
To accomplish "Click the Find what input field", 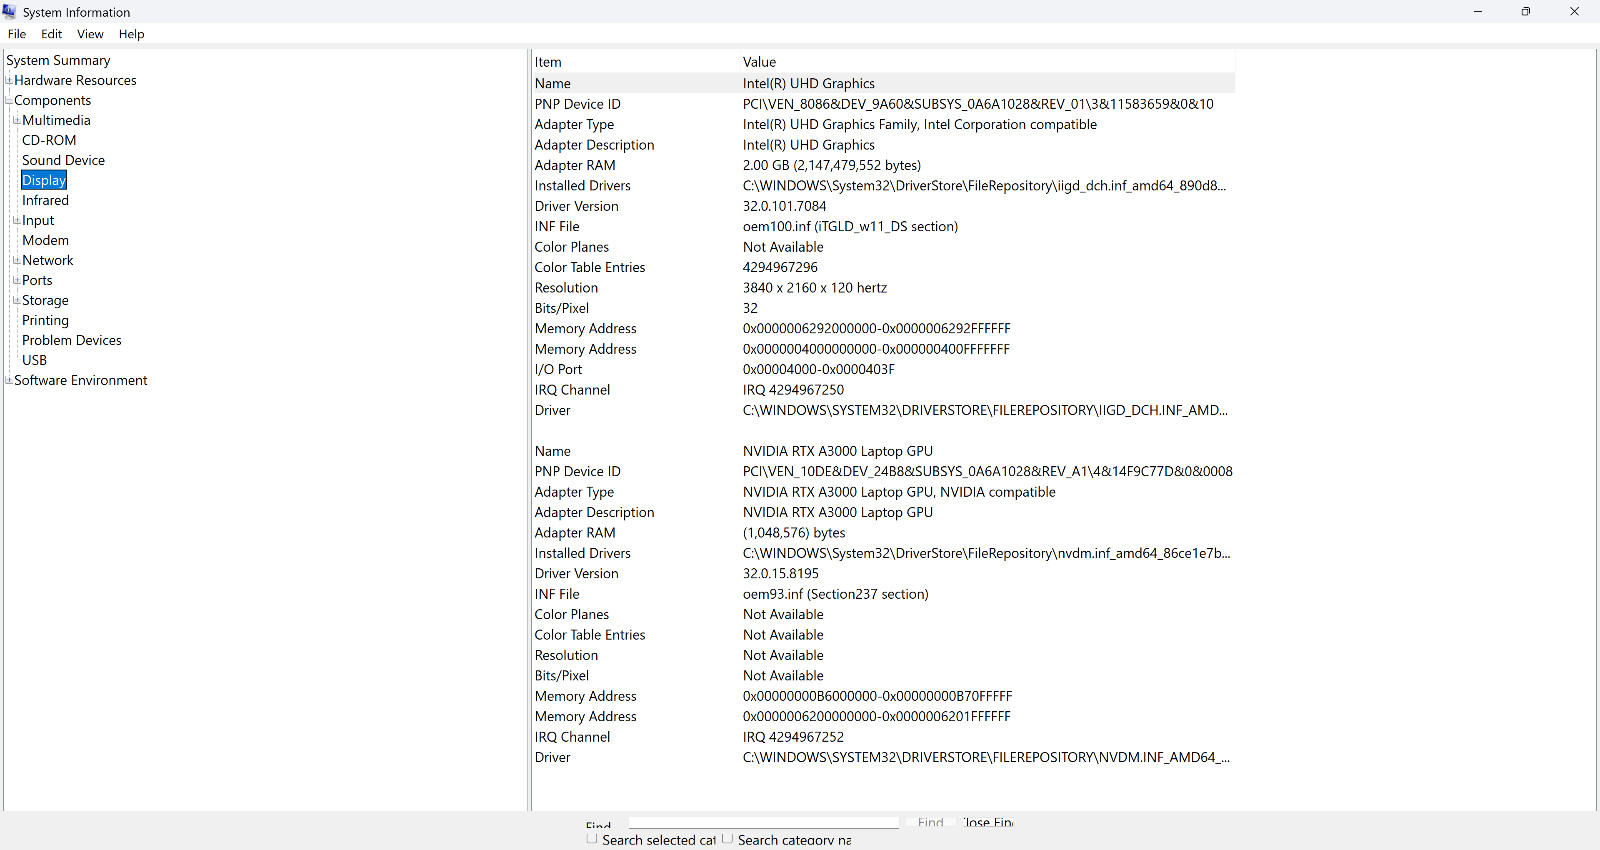I will 764,822.
